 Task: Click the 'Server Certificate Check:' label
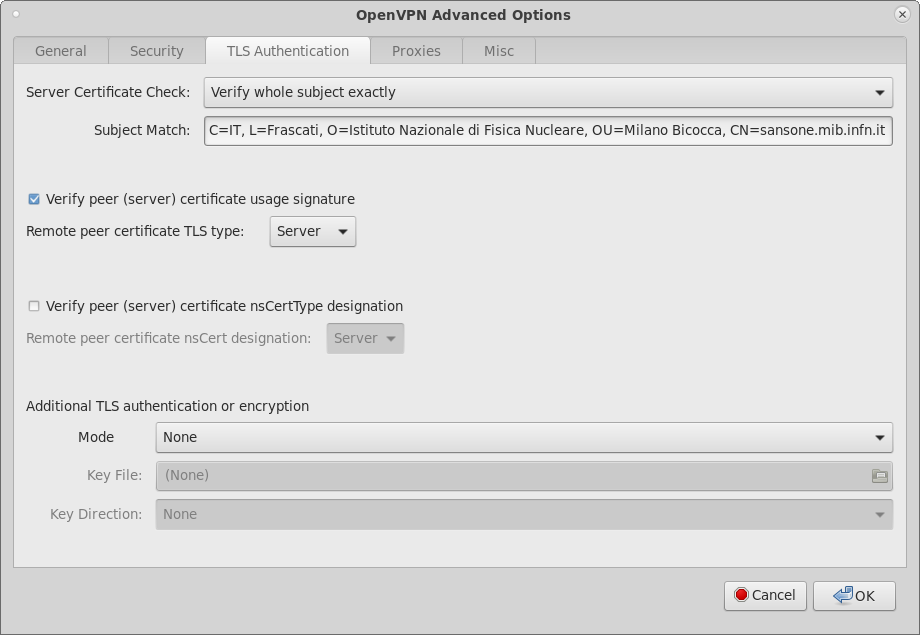pos(108,92)
